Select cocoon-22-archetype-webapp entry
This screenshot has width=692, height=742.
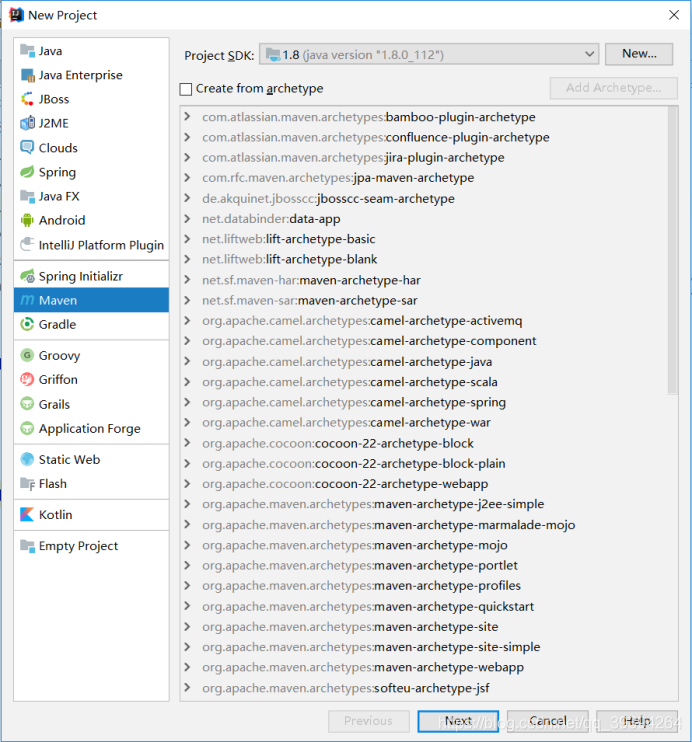345,484
